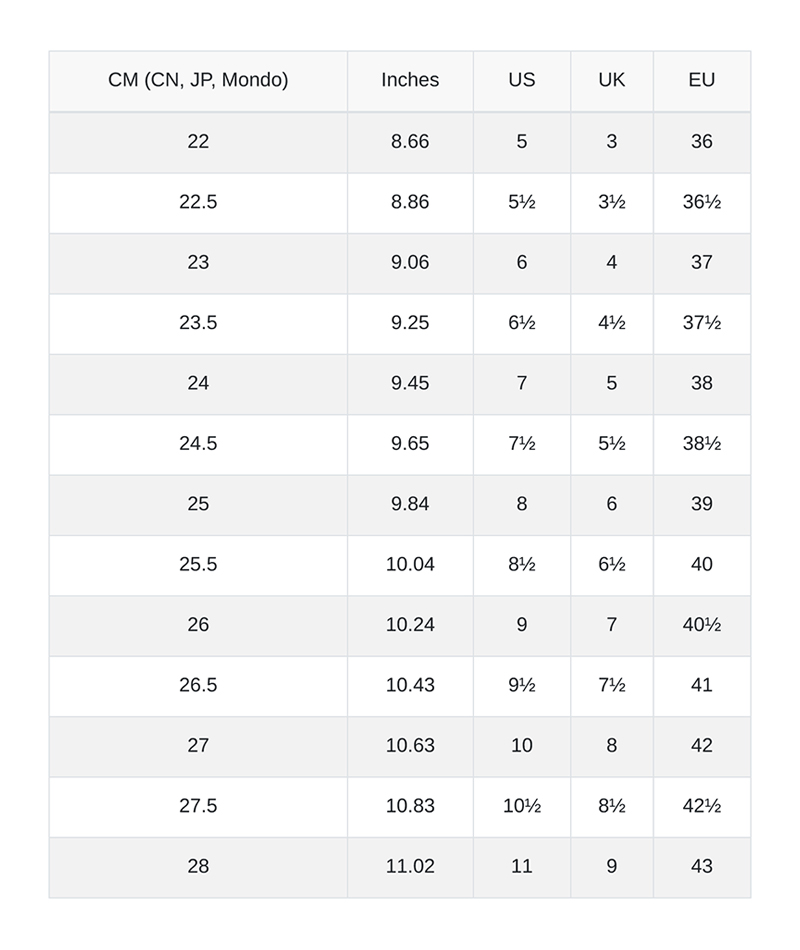Viewport: 800px width, 950px height.
Task: Click the EU size 43 cell
Action: click(702, 866)
